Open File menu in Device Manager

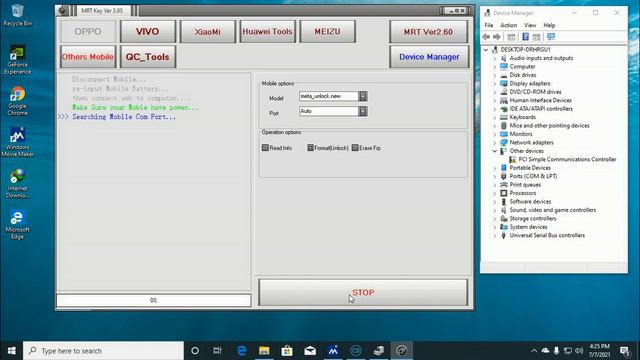click(489, 25)
